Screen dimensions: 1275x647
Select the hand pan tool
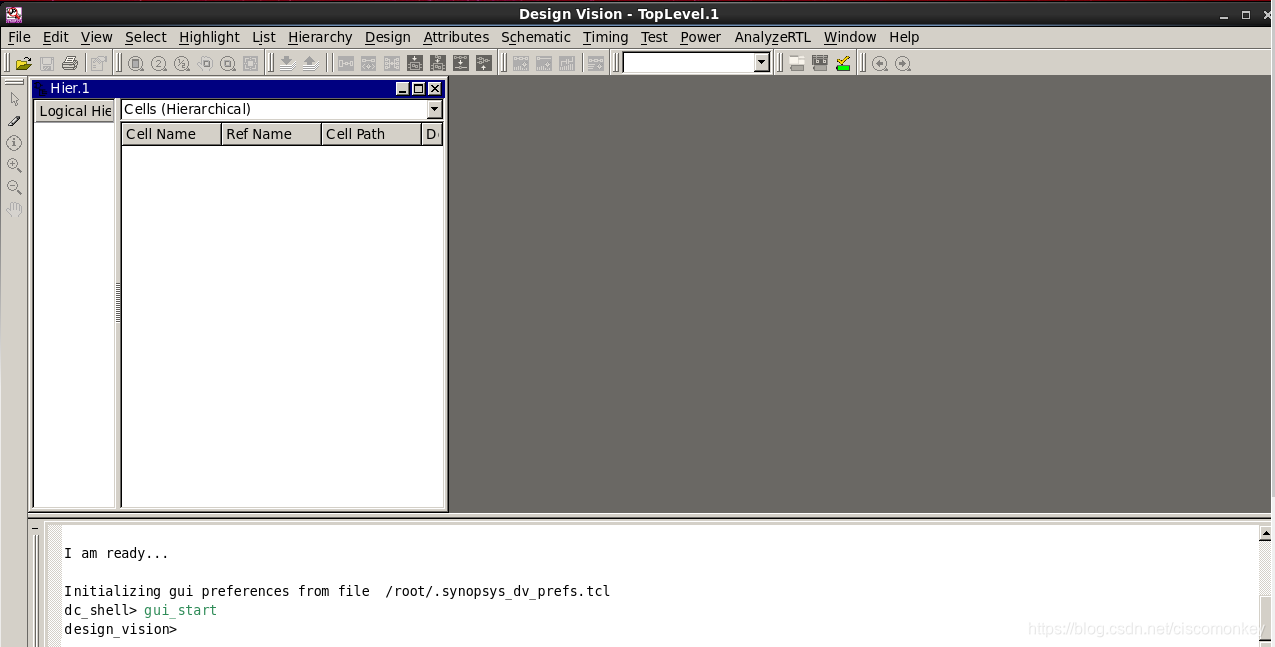pos(14,210)
